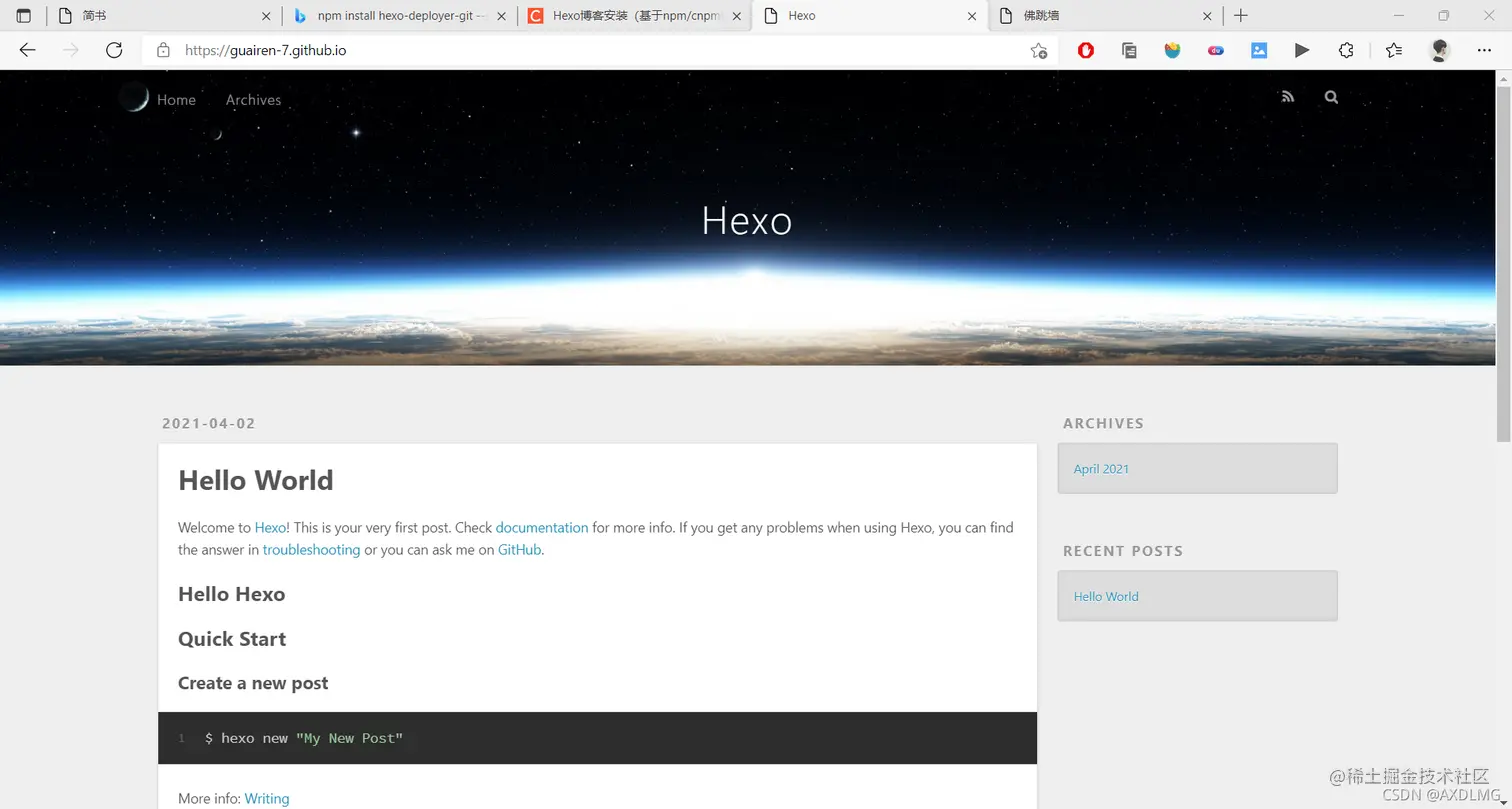The height and width of the screenshot is (809, 1512).
Task: Open the blog RSS feed icon
Action: pos(1288,97)
